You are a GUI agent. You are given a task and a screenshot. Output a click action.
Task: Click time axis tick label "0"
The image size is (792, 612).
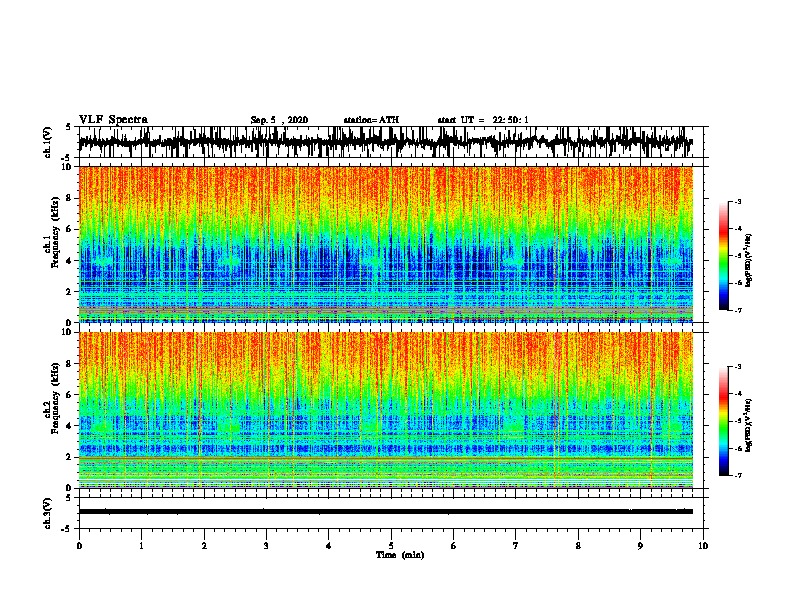(x=79, y=546)
